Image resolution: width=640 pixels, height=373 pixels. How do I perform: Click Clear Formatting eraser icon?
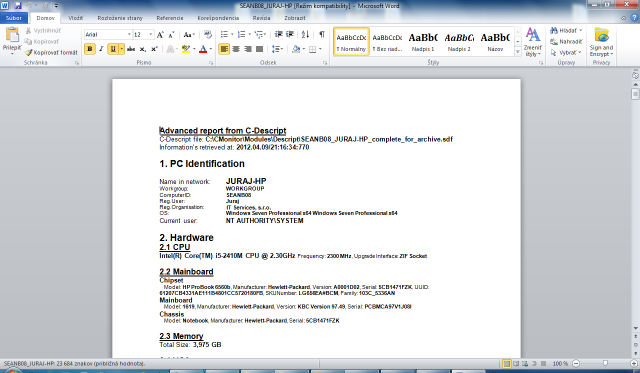(208, 35)
